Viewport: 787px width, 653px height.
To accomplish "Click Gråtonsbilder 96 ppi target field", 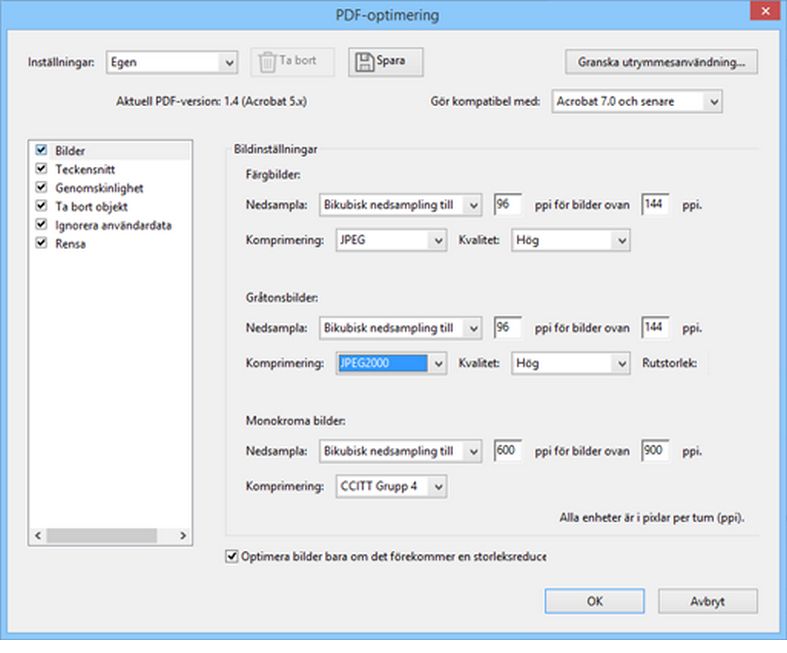I will click(x=507, y=327).
